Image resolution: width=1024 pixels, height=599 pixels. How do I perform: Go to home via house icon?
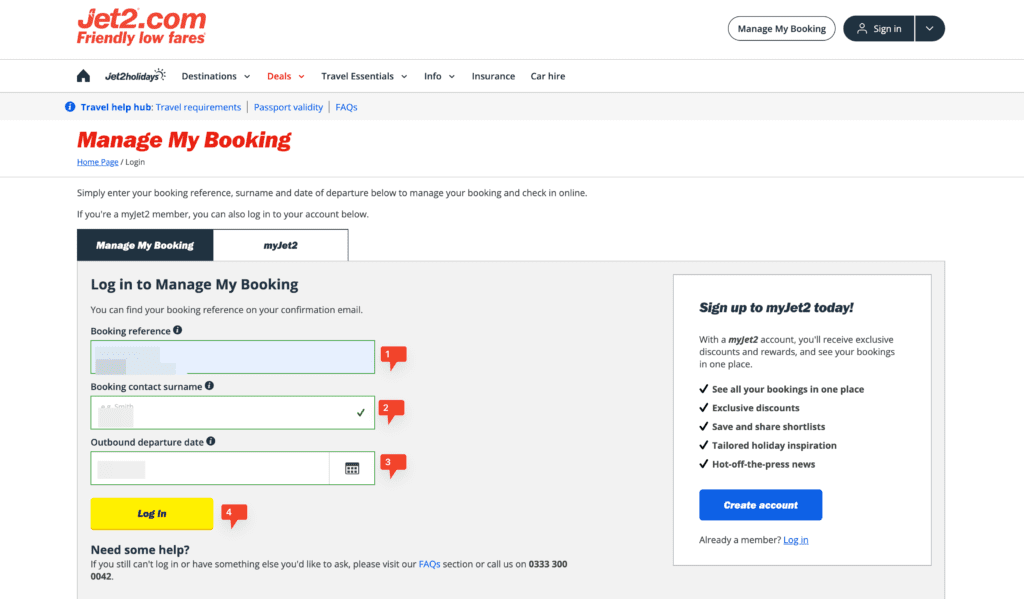83,76
